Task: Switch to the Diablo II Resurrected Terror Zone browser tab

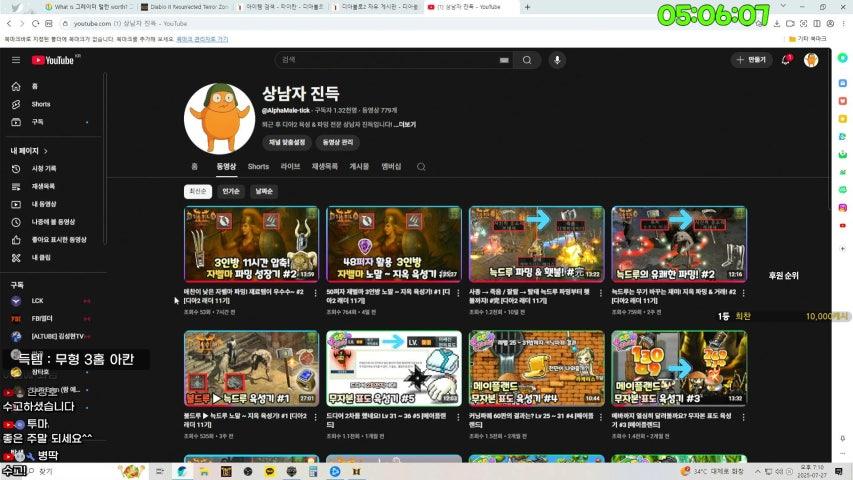Action: (185, 7)
